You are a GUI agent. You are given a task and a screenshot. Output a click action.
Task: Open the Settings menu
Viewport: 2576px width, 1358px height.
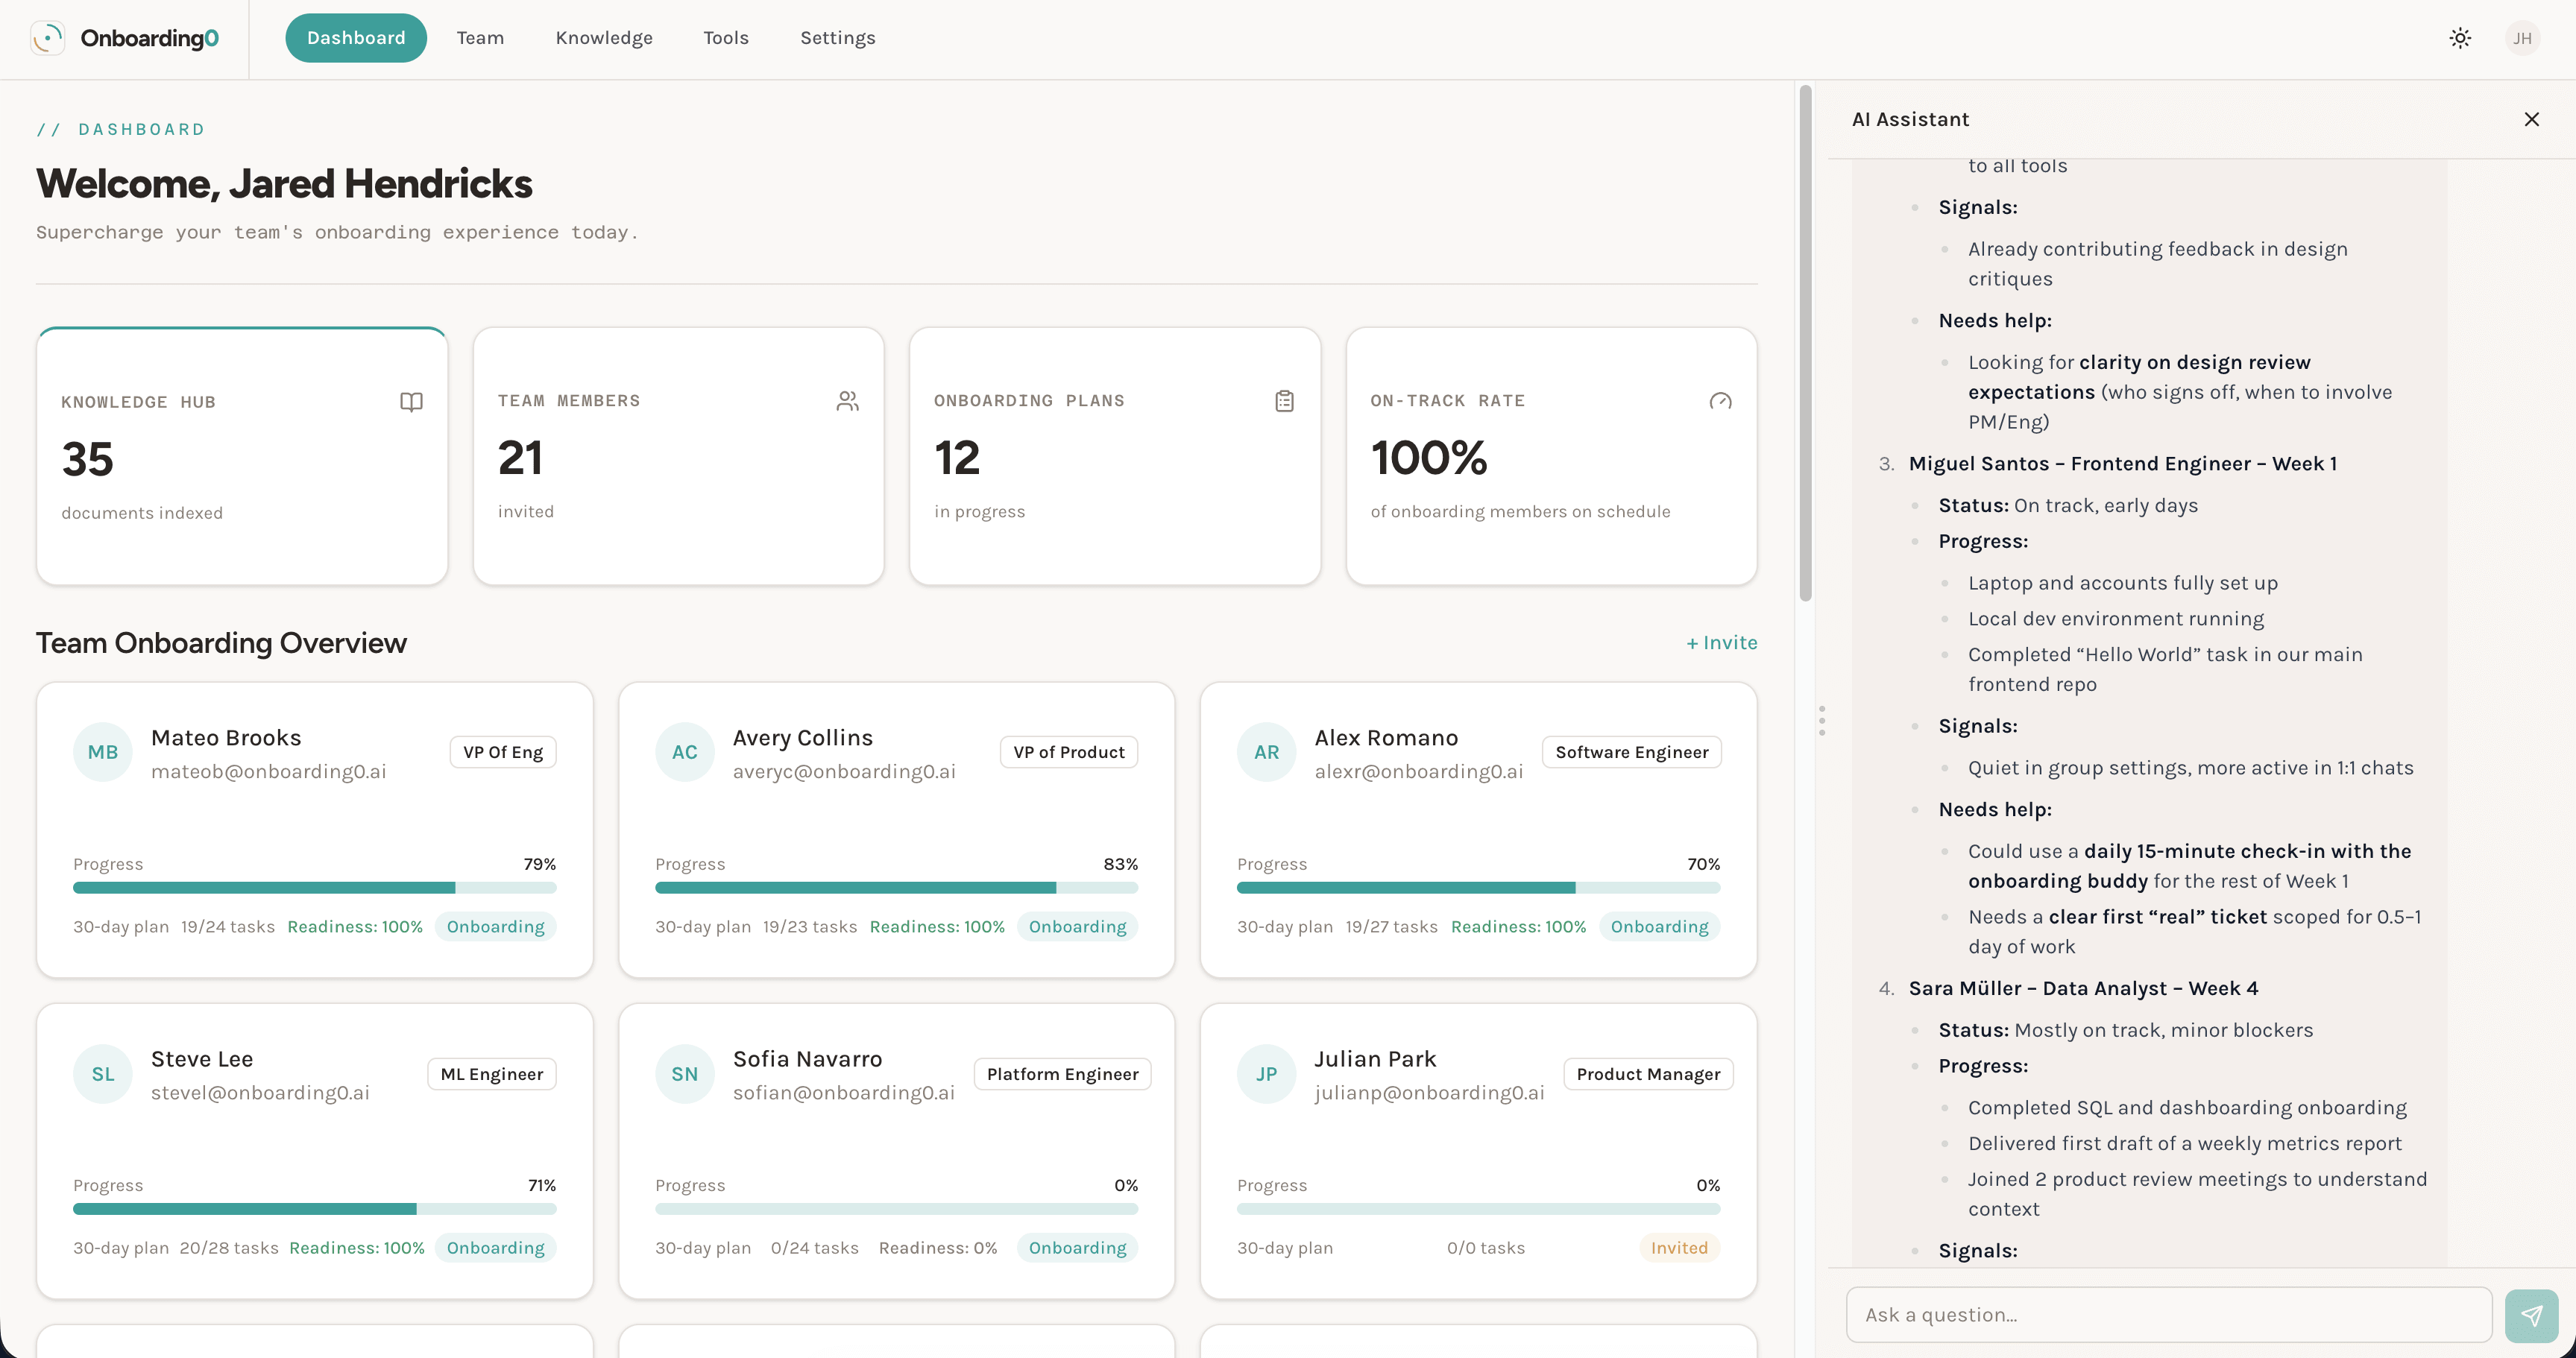pyautogui.click(x=838, y=38)
